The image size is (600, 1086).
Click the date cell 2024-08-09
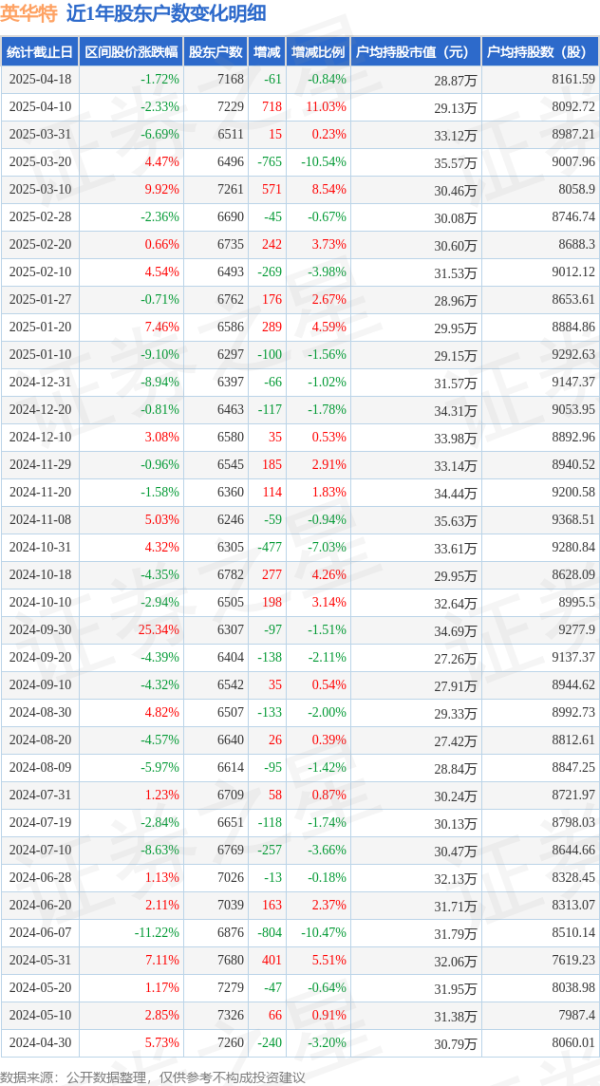coord(41,769)
